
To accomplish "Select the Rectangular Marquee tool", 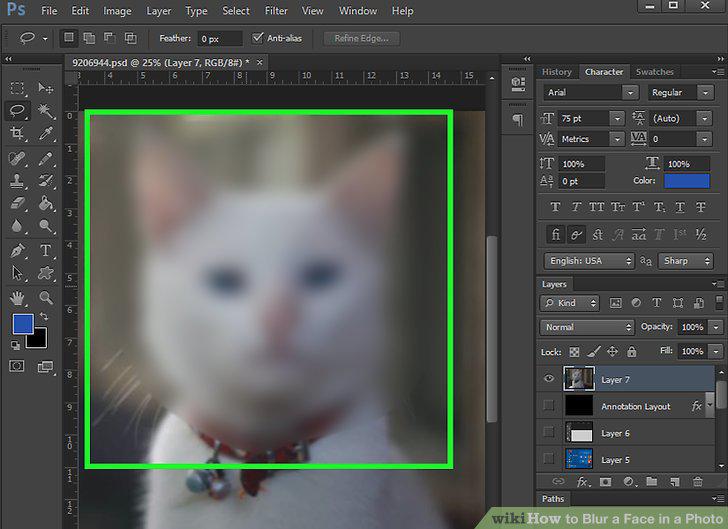I will (17, 88).
